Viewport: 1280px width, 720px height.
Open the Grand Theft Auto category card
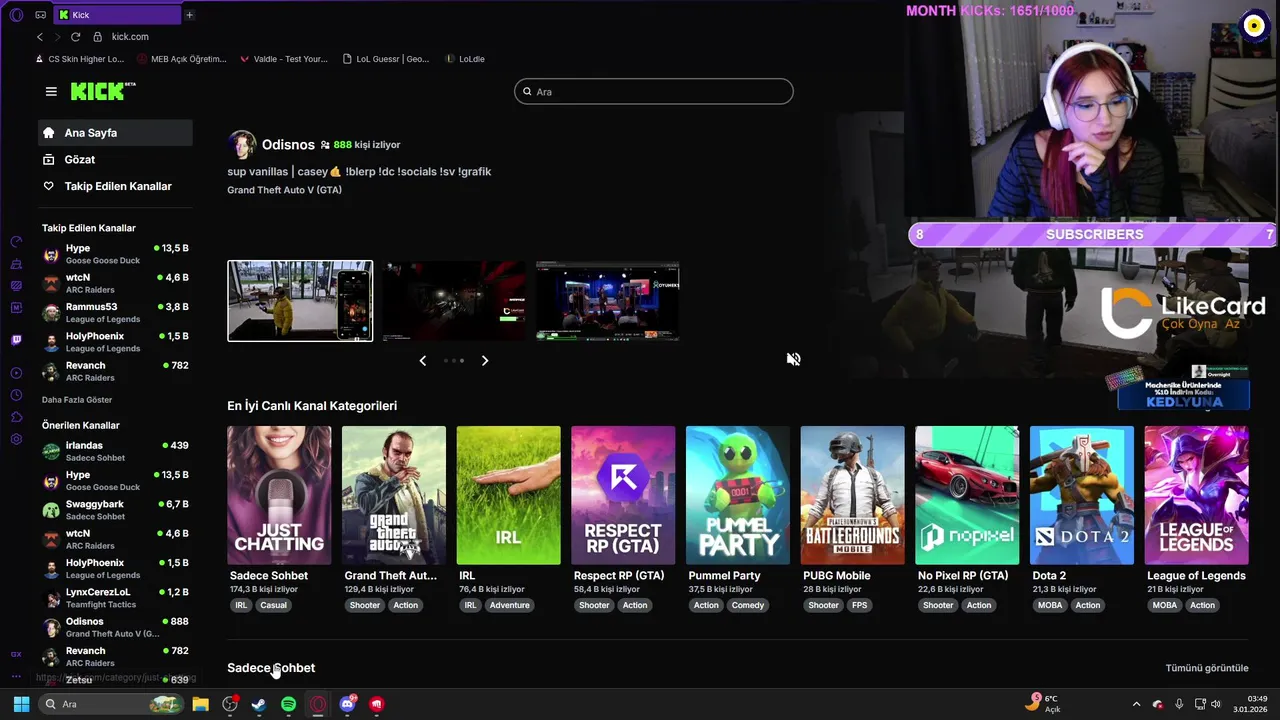394,495
